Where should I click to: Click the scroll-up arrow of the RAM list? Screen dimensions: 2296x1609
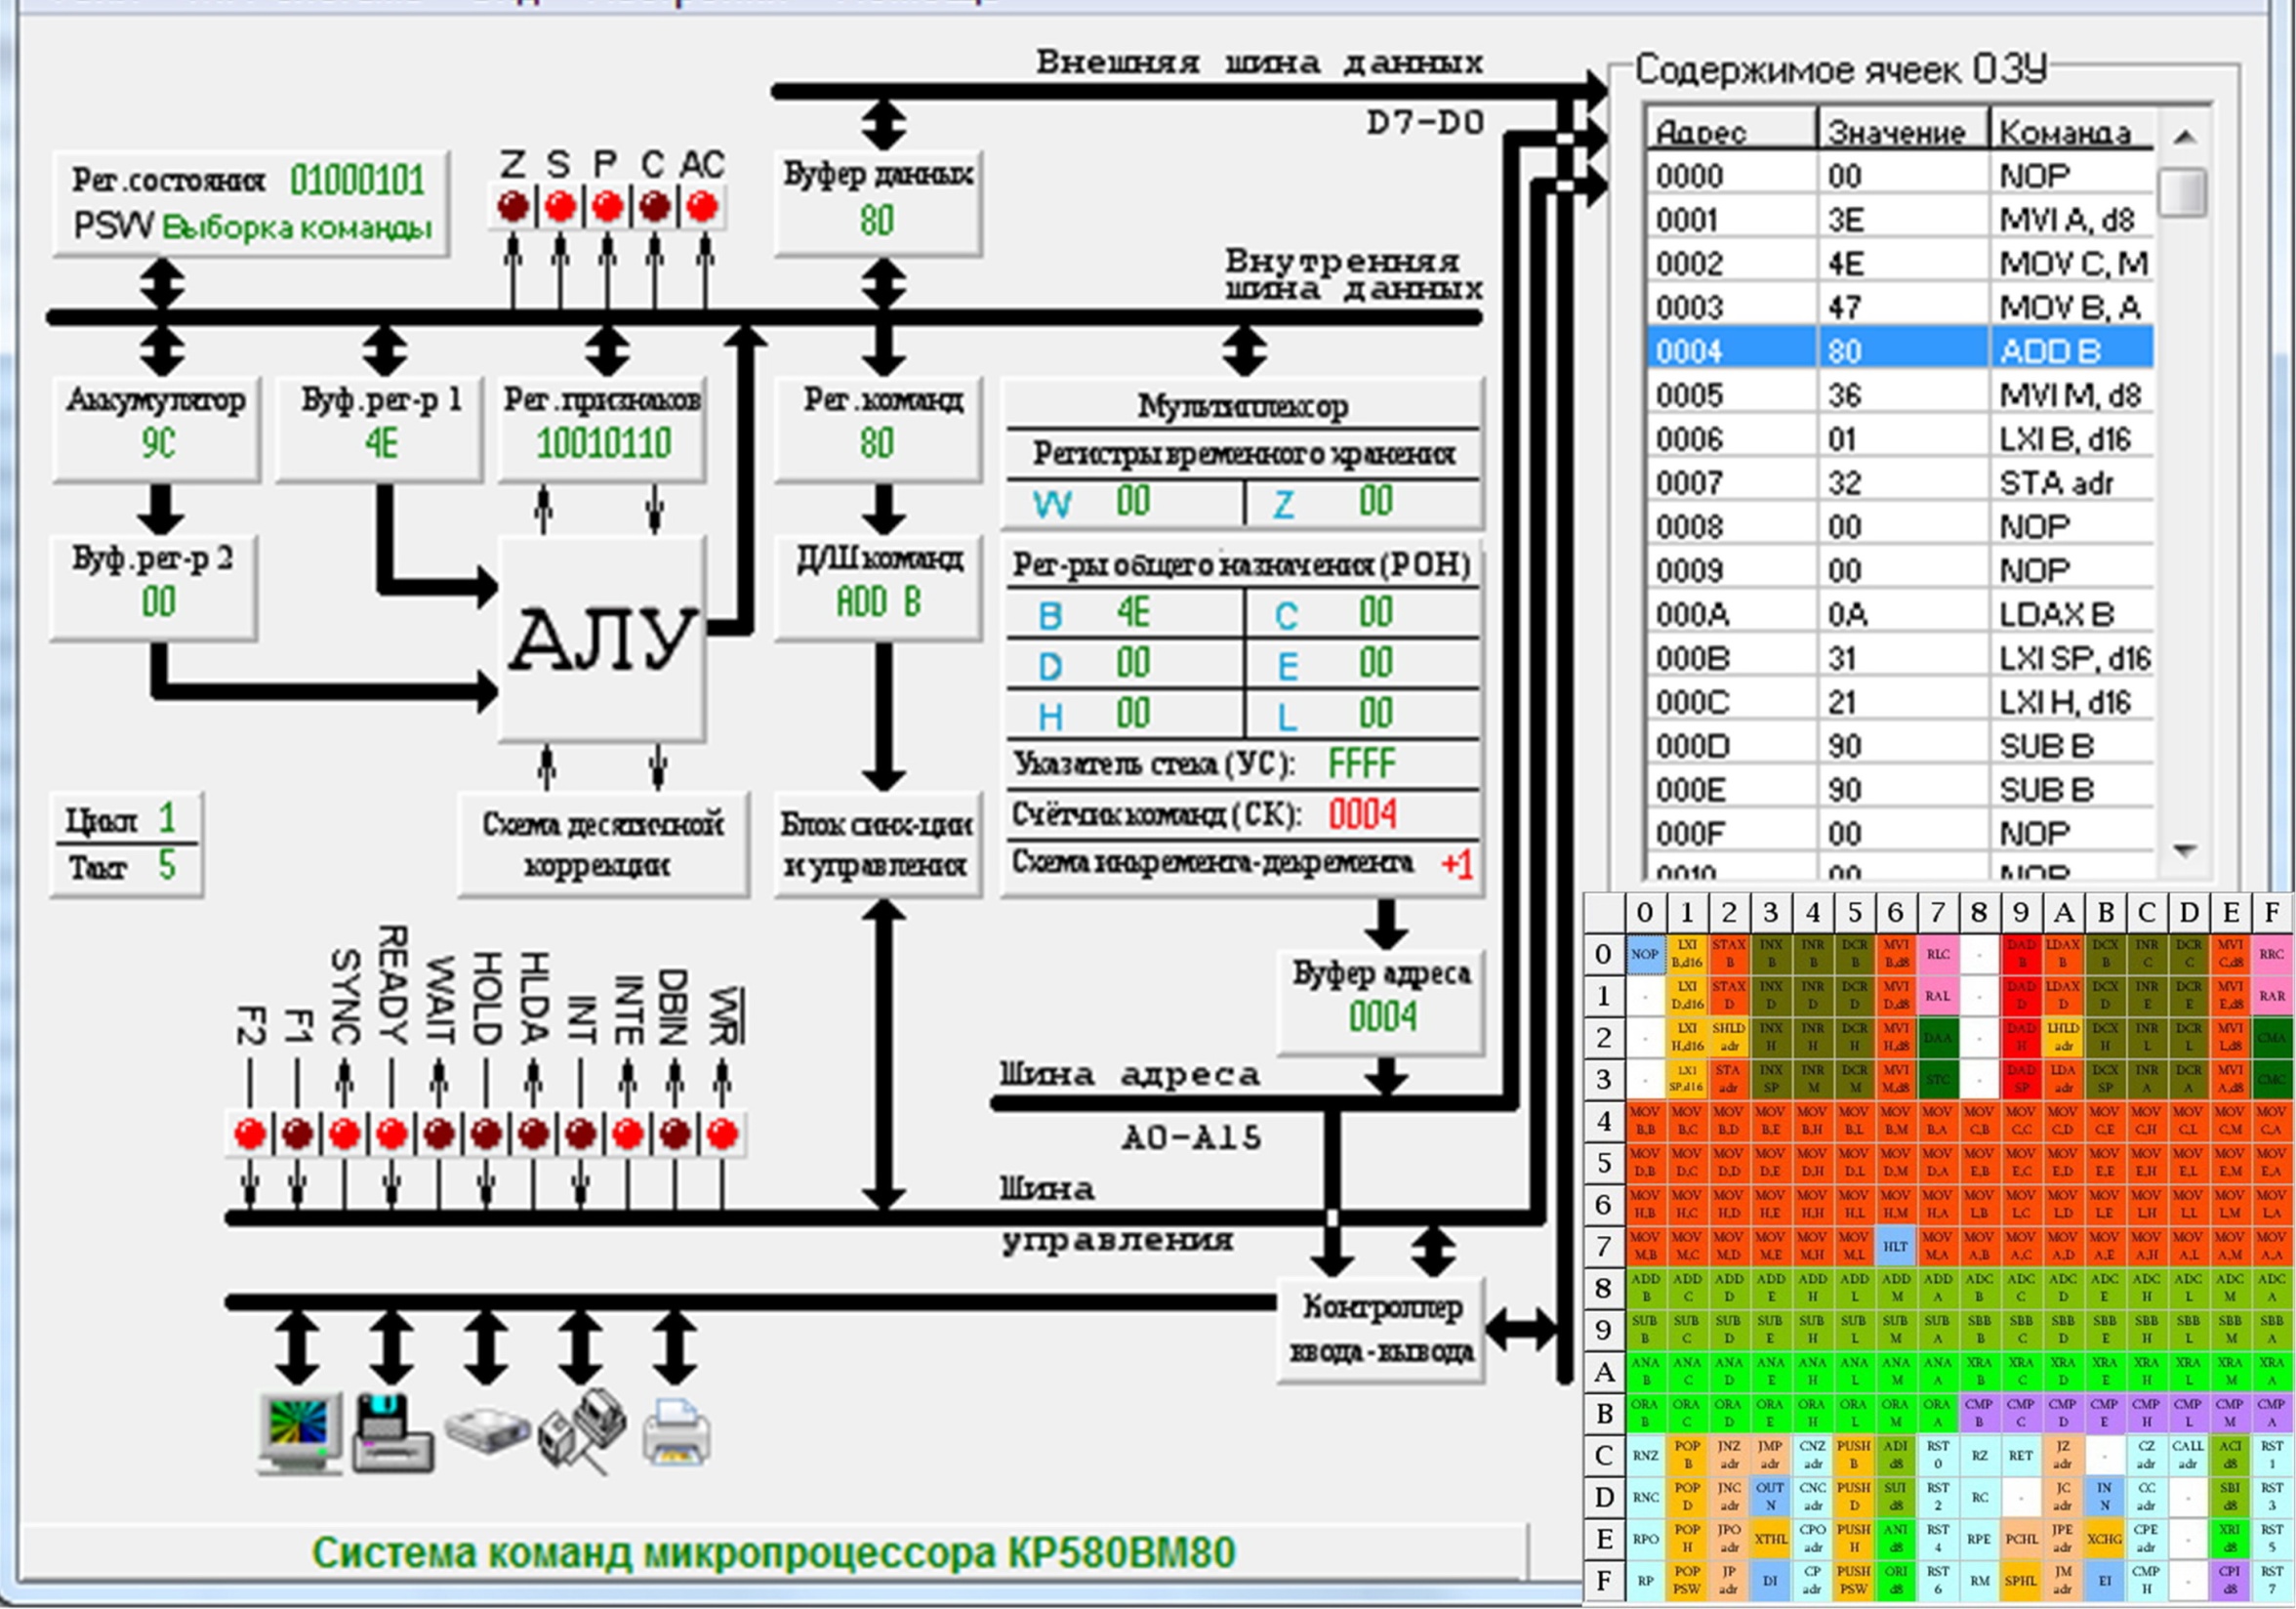pyautogui.click(x=2184, y=135)
